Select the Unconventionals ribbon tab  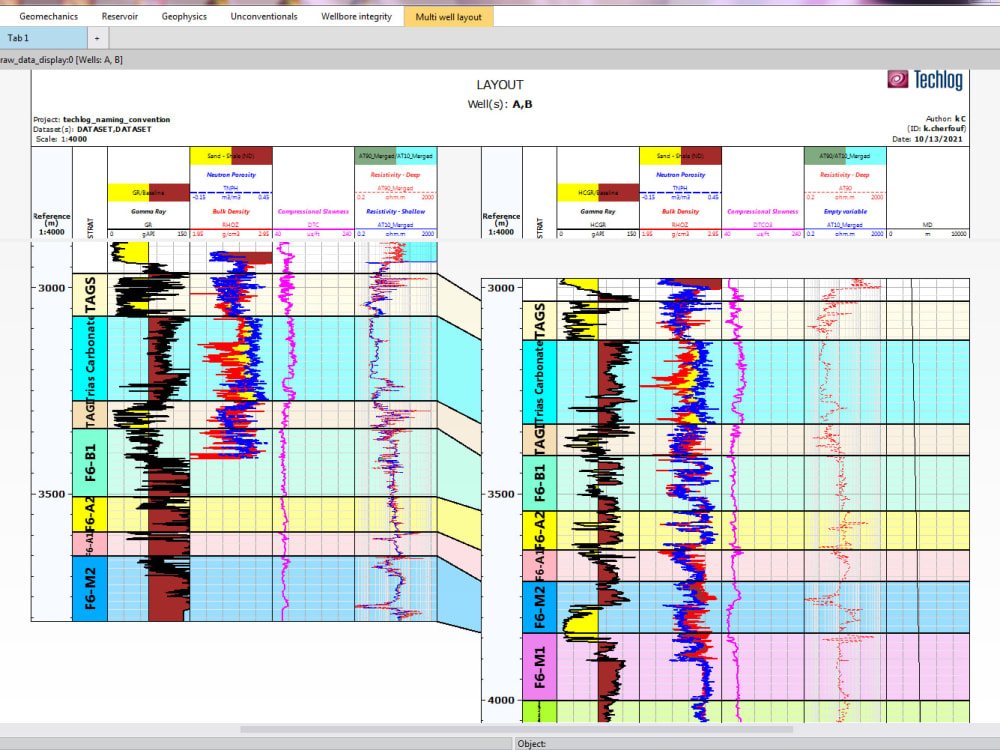click(x=263, y=15)
